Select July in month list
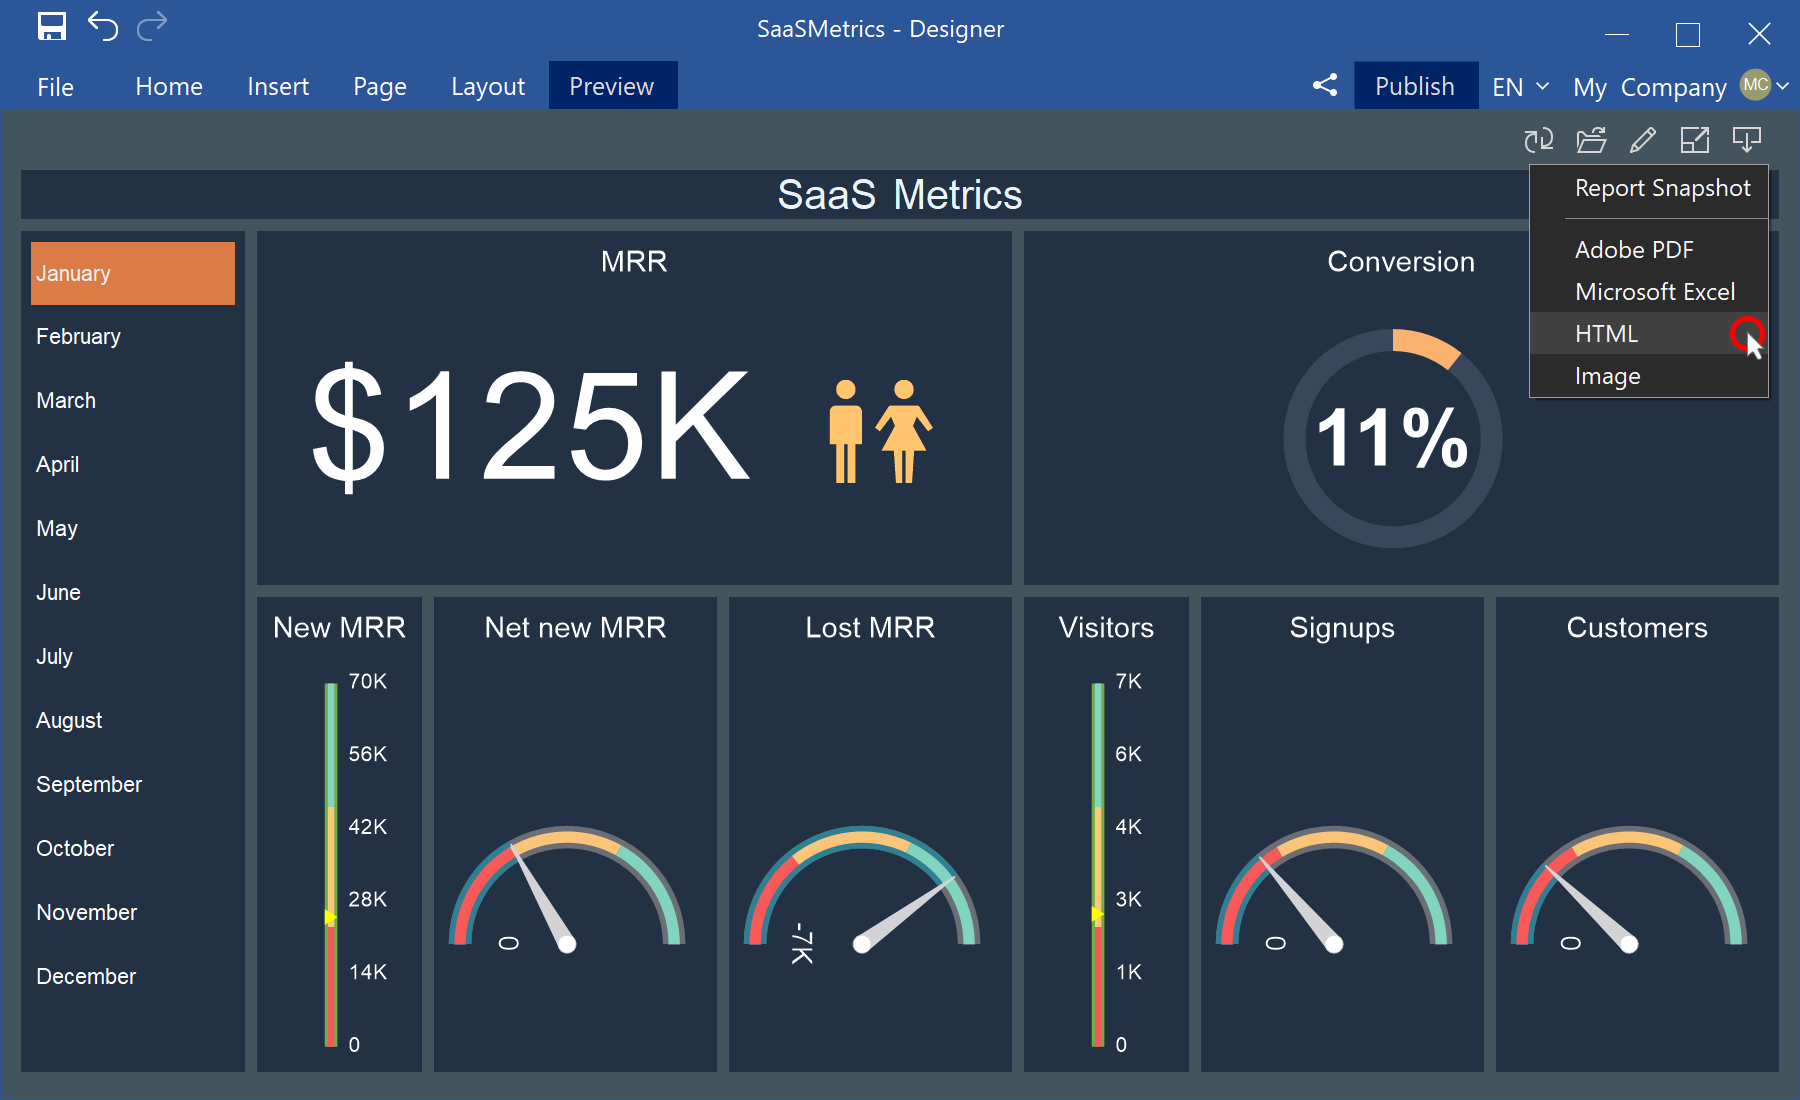 133,657
